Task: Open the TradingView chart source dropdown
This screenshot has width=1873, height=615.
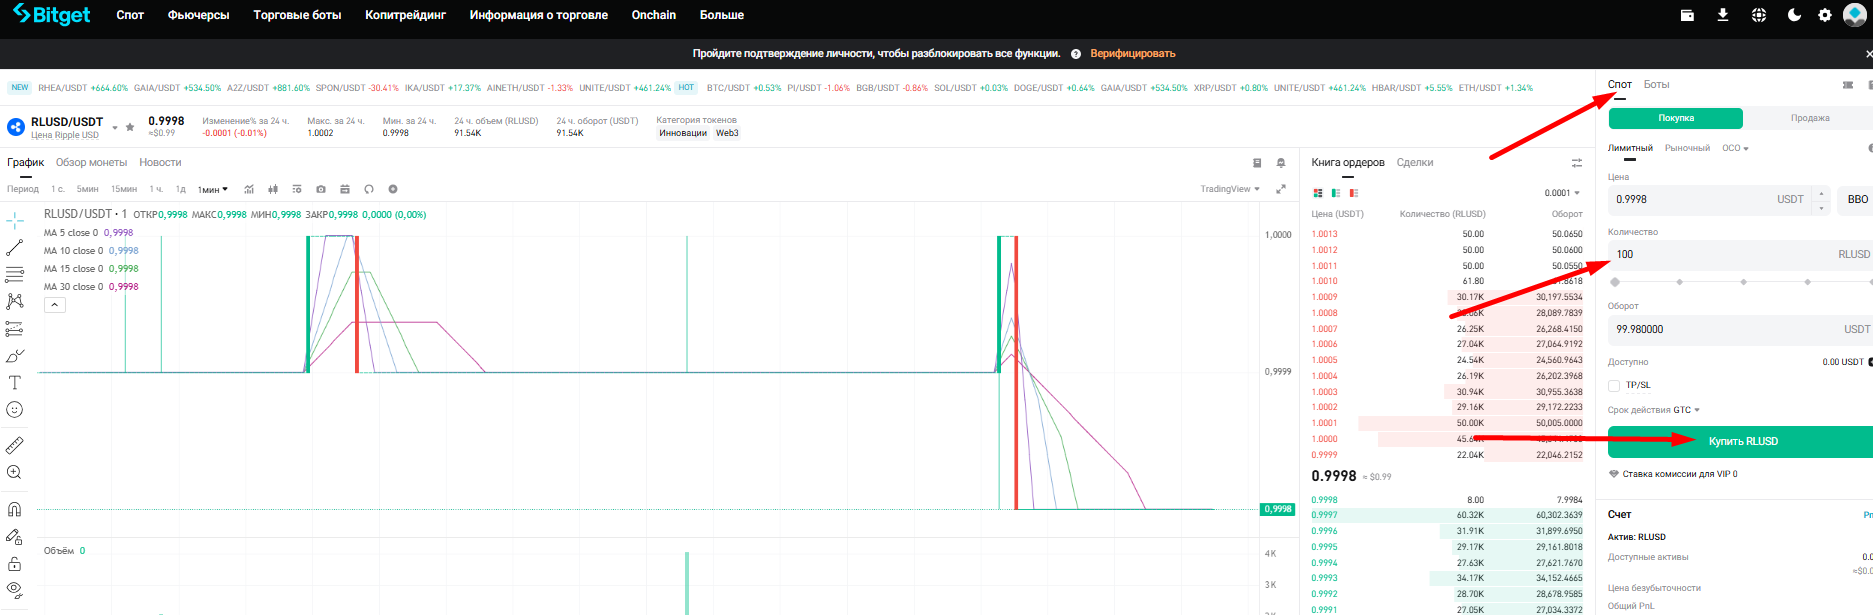Action: 1229,189
